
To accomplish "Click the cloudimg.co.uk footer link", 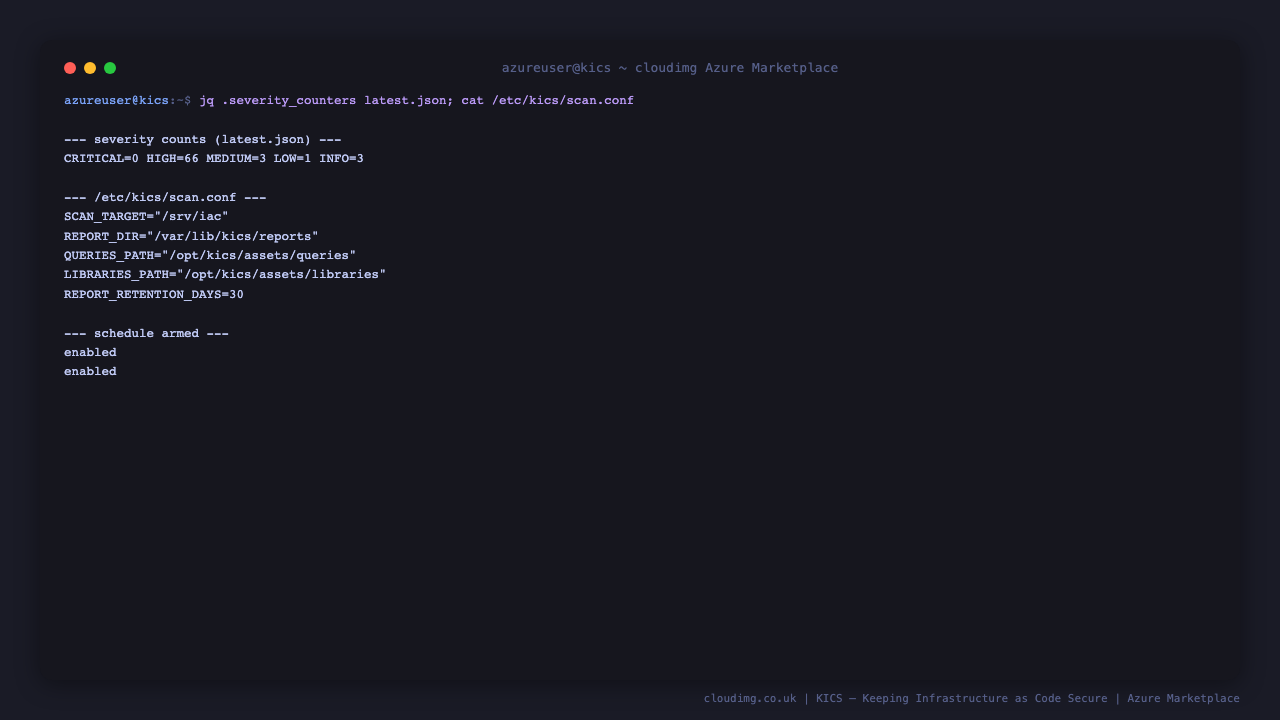I will 750,699.
